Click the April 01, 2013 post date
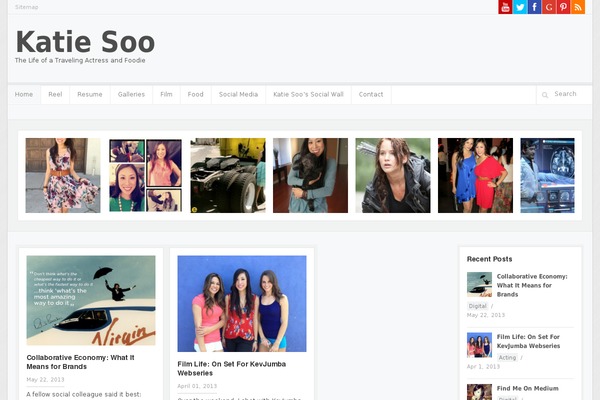Viewport: 600px width, 400px height. coord(197,386)
